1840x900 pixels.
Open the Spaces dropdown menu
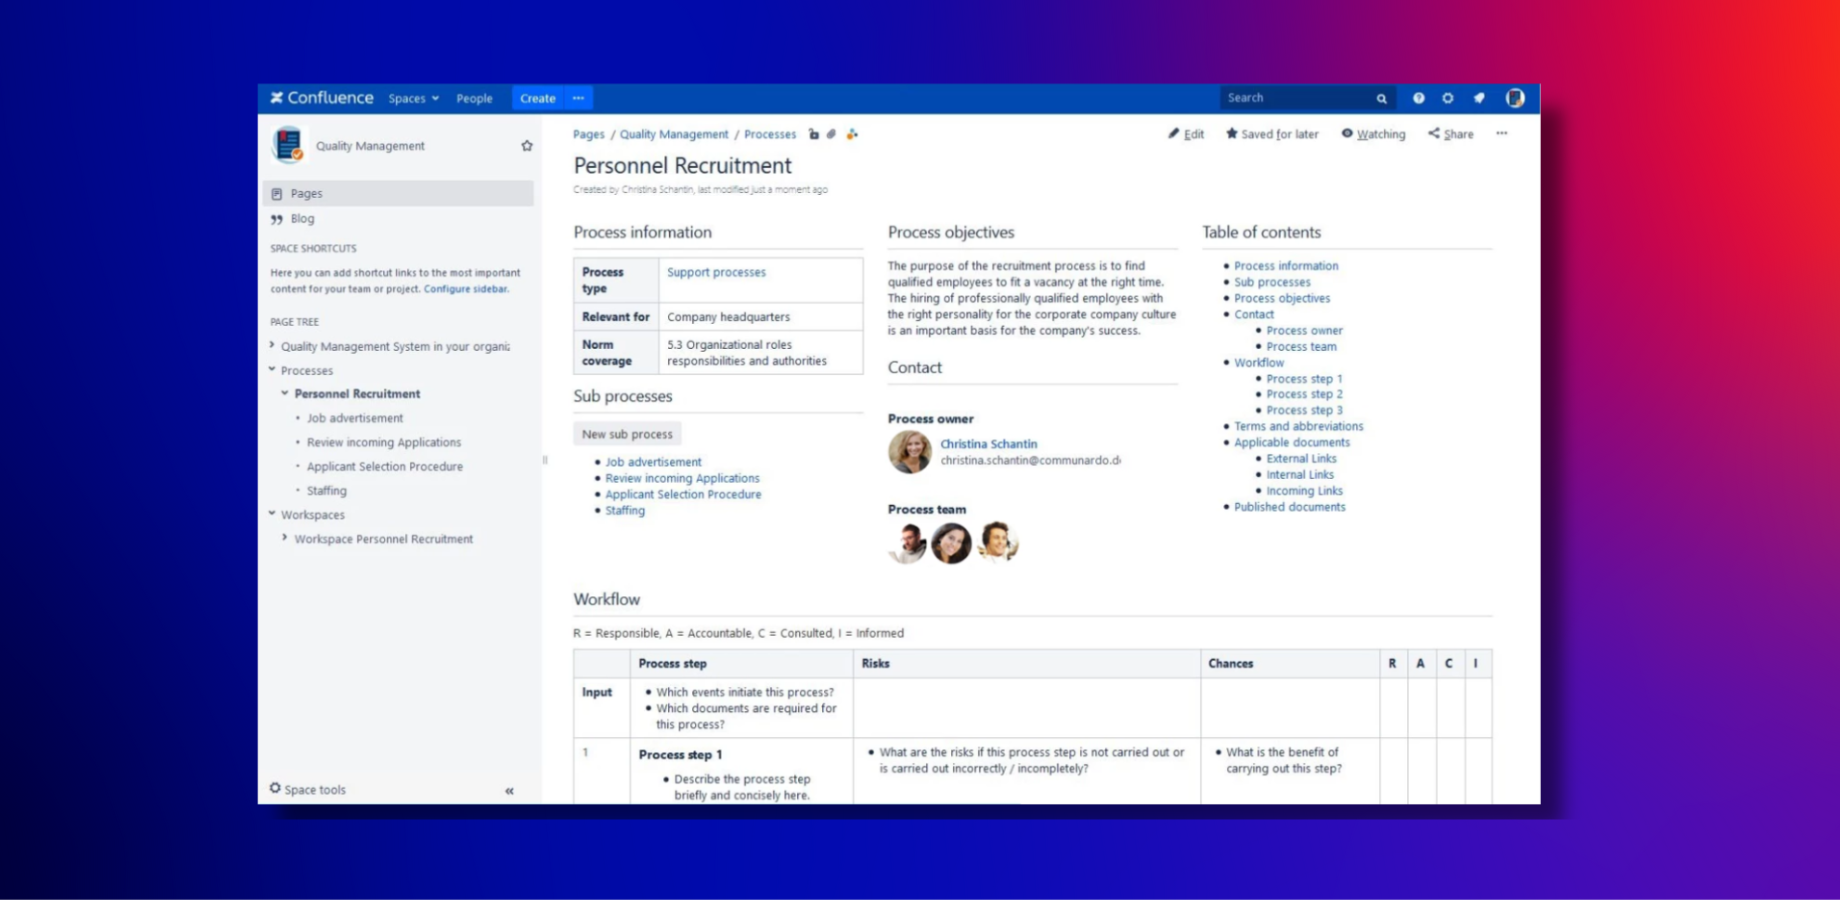[412, 98]
